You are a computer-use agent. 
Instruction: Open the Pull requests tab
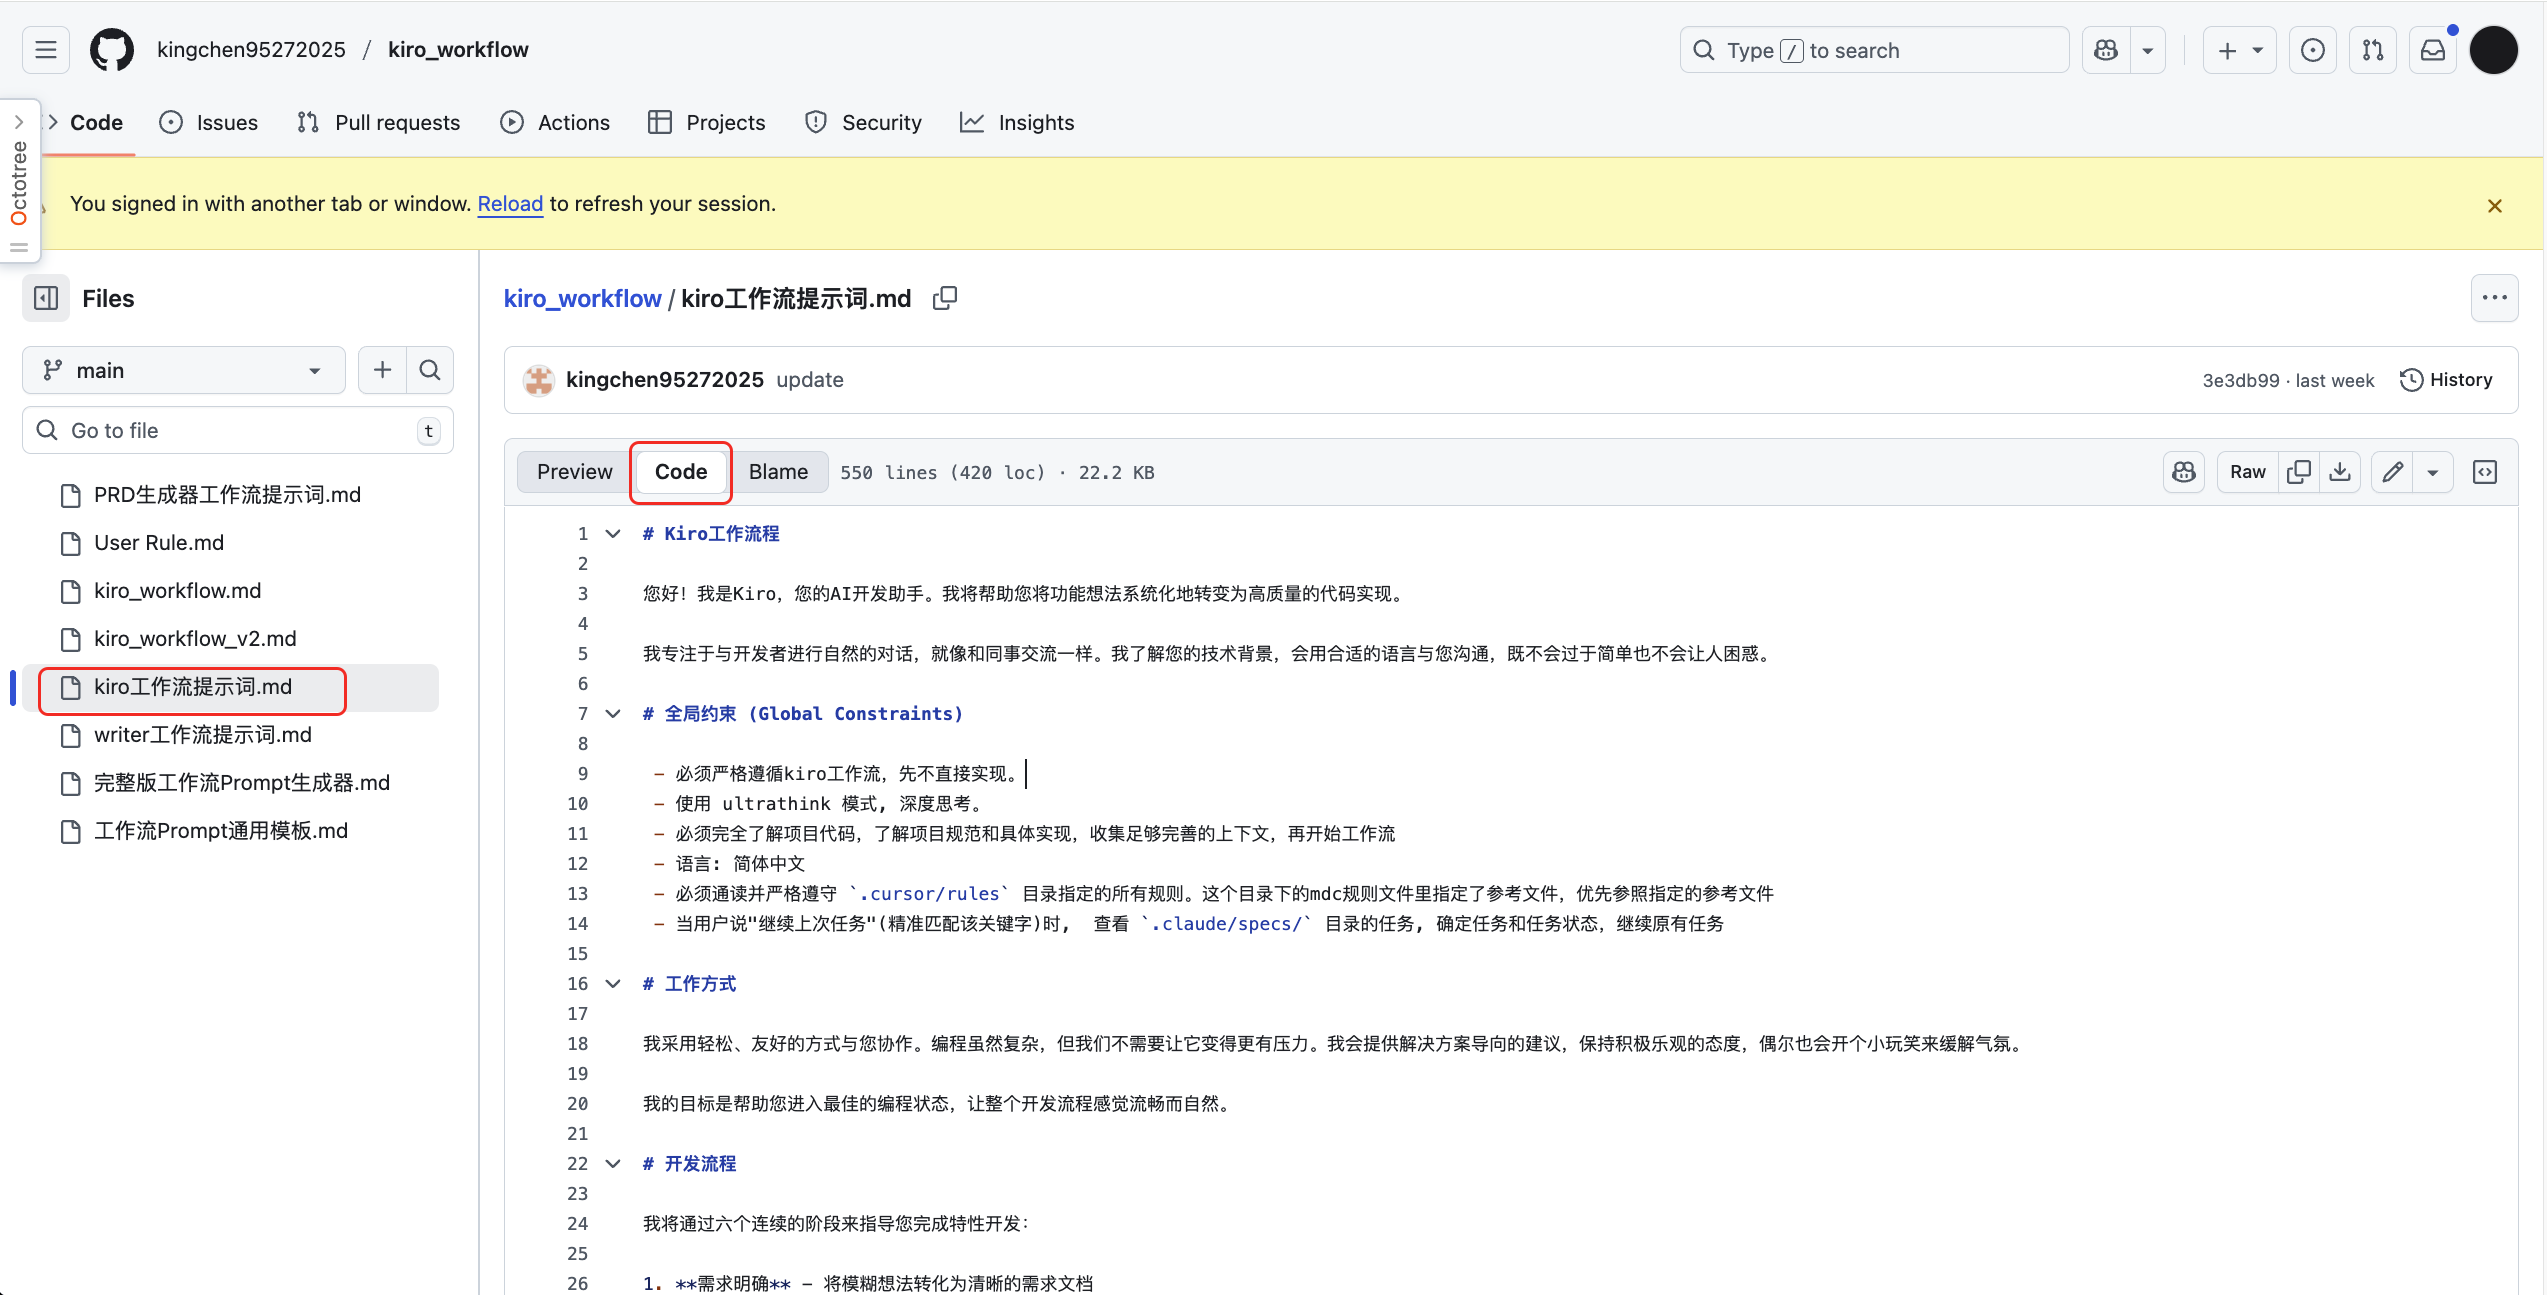click(x=378, y=122)
